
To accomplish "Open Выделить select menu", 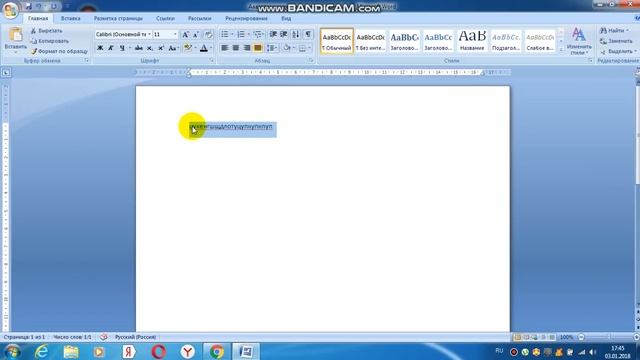I will [618, 51].
